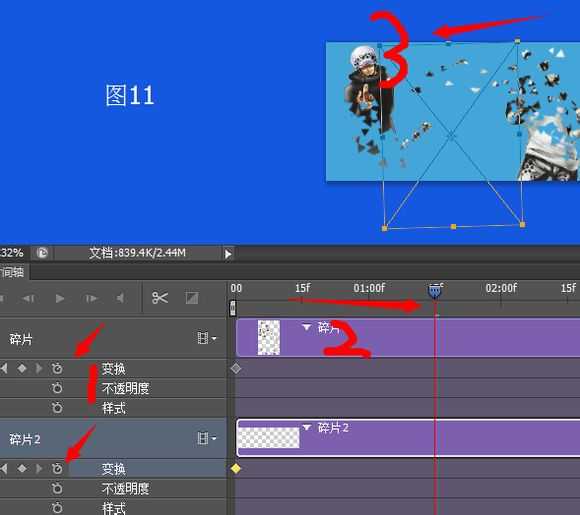
Task: Collapse the 碎片 clip triangle in the timeline
Action: 306,327
